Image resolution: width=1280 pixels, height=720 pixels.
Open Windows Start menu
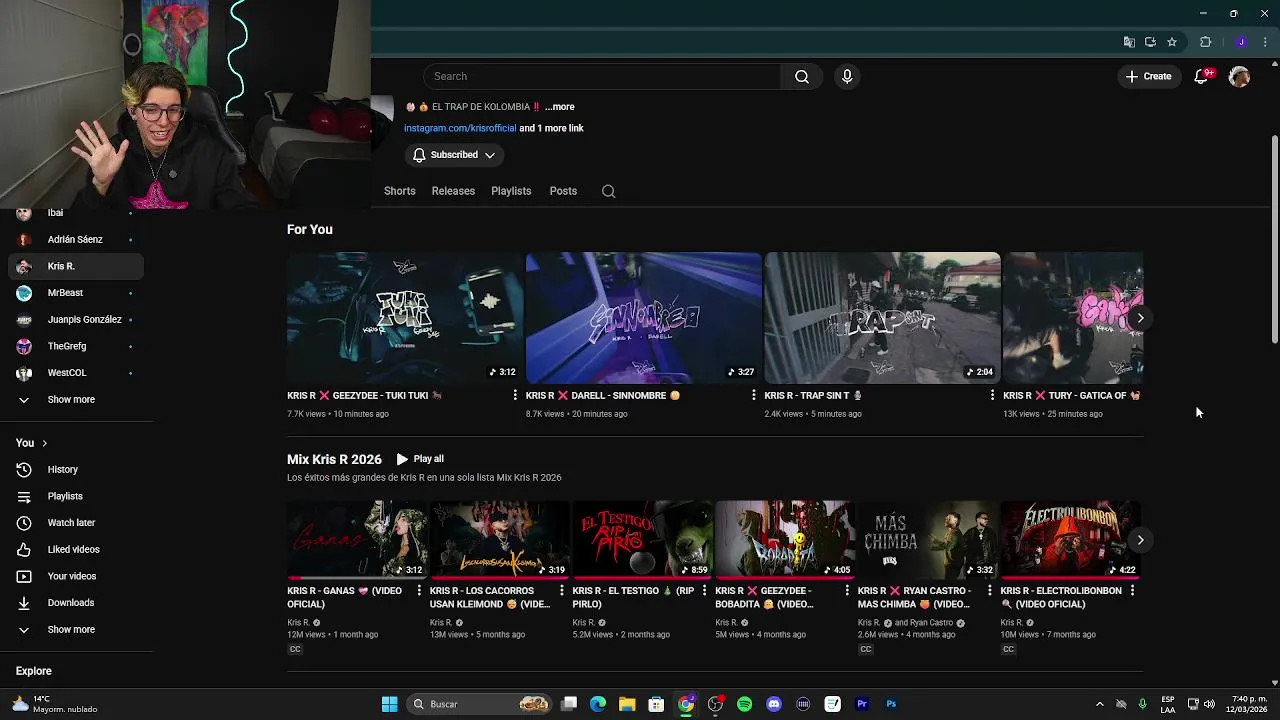coord(389,704)
